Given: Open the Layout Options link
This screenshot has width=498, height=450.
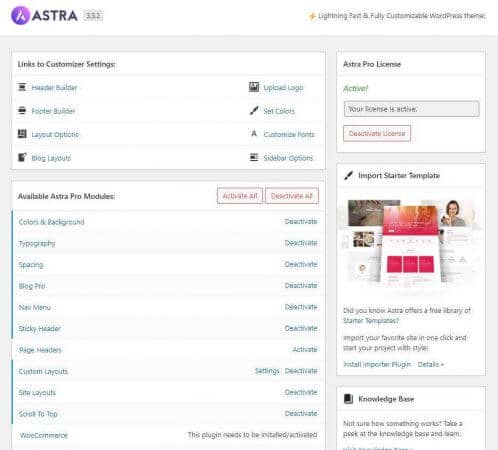Looking at the screenshot, I should click(55, 134).
